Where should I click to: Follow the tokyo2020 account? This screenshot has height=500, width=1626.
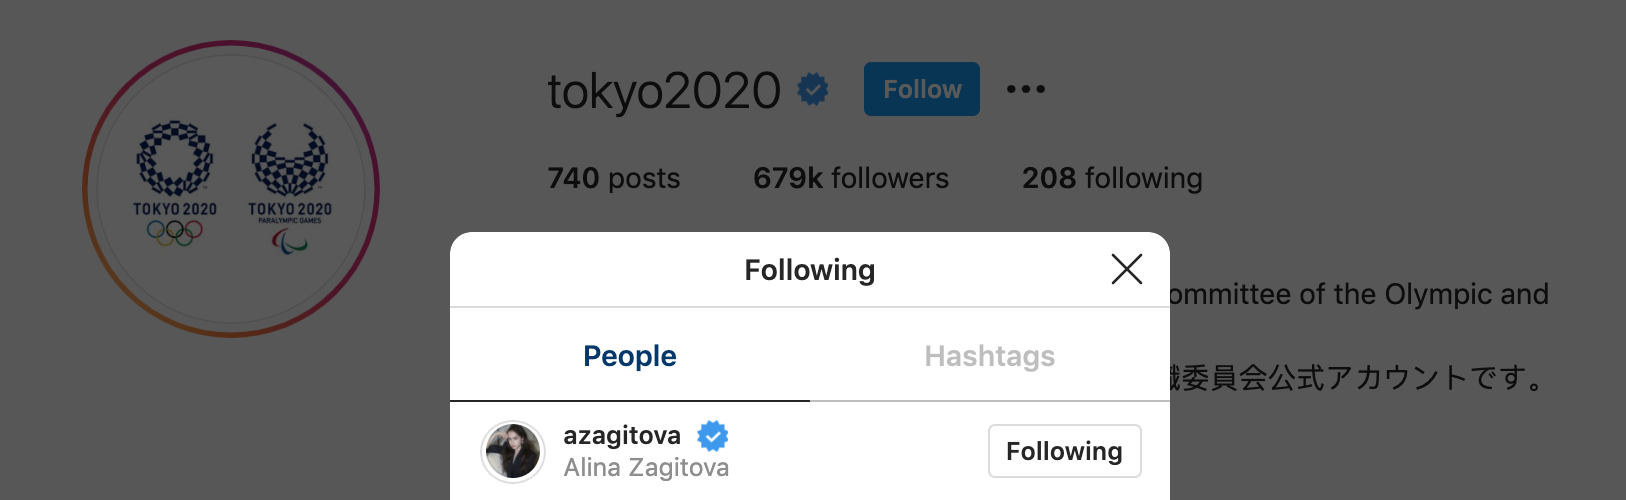922,89
